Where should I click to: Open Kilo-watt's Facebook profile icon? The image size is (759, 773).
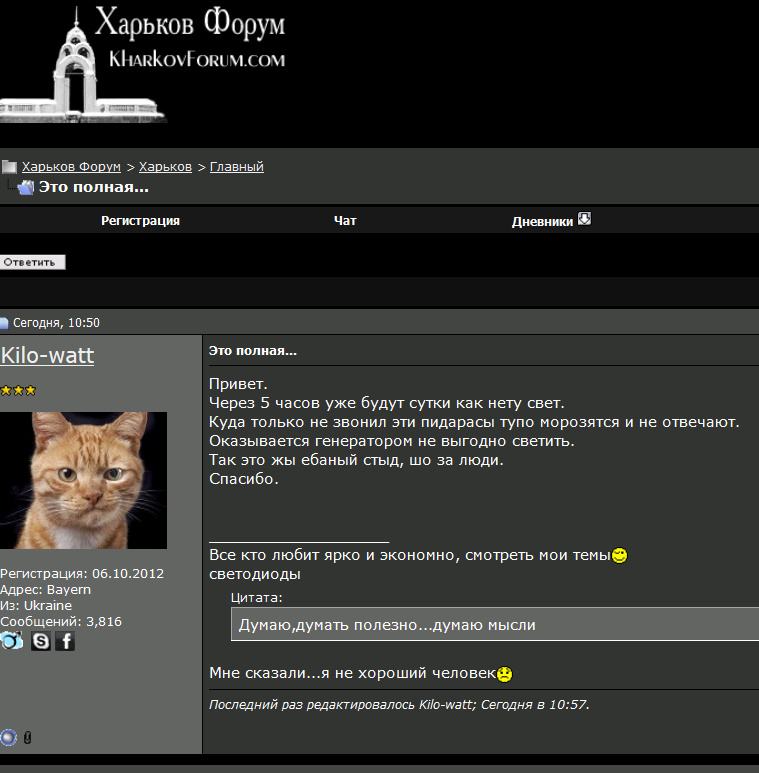tap(65, 641)
